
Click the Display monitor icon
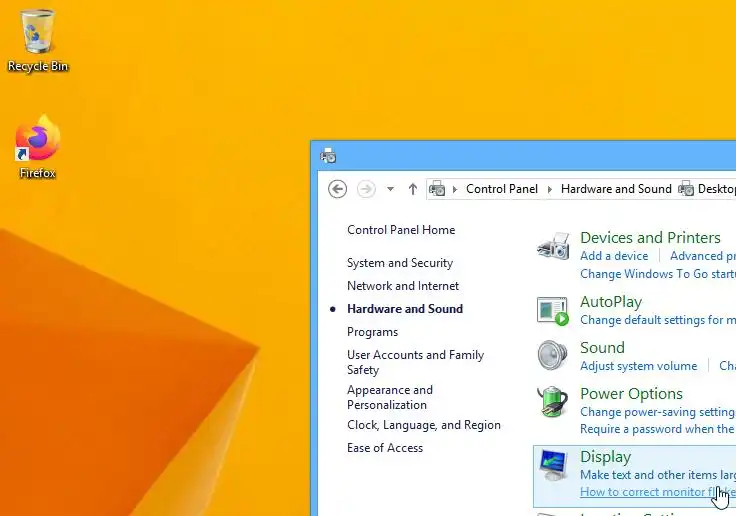coord(553,465)
